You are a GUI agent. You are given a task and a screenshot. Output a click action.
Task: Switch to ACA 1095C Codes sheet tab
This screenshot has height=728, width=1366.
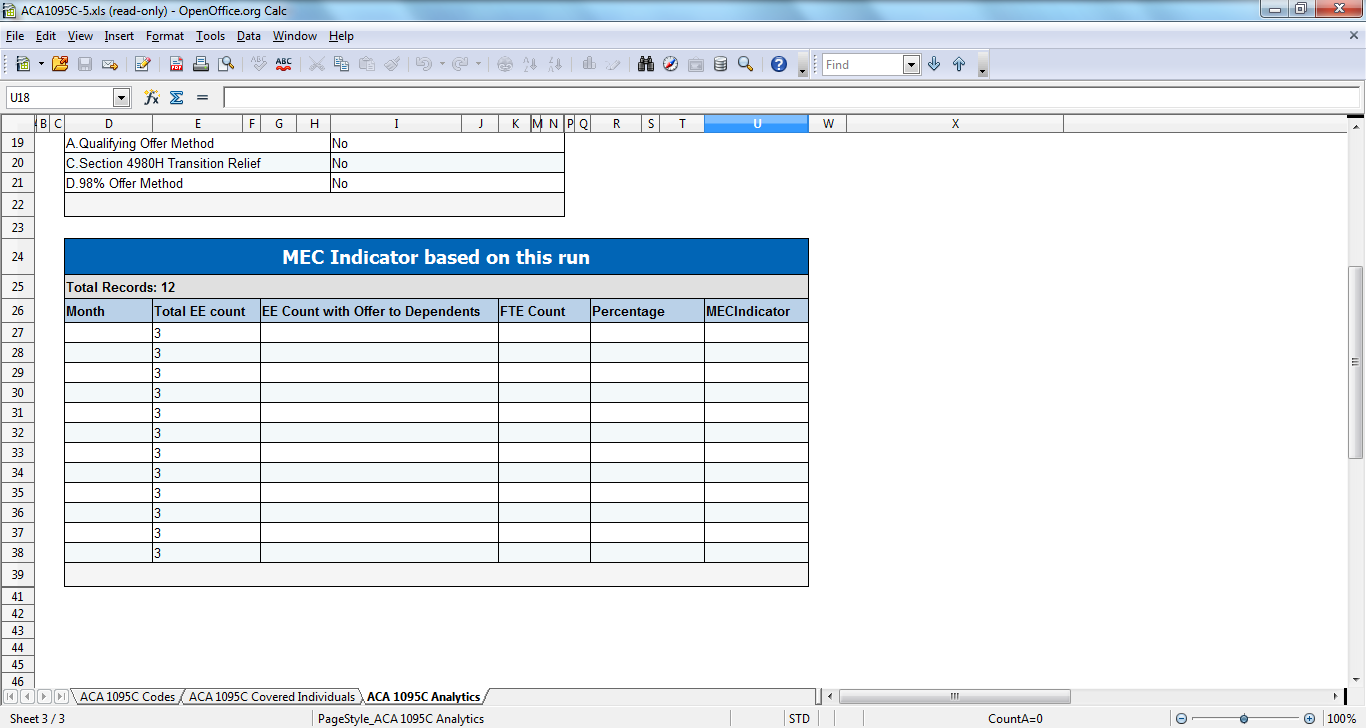pyautogui.click(x=127, y=696)
